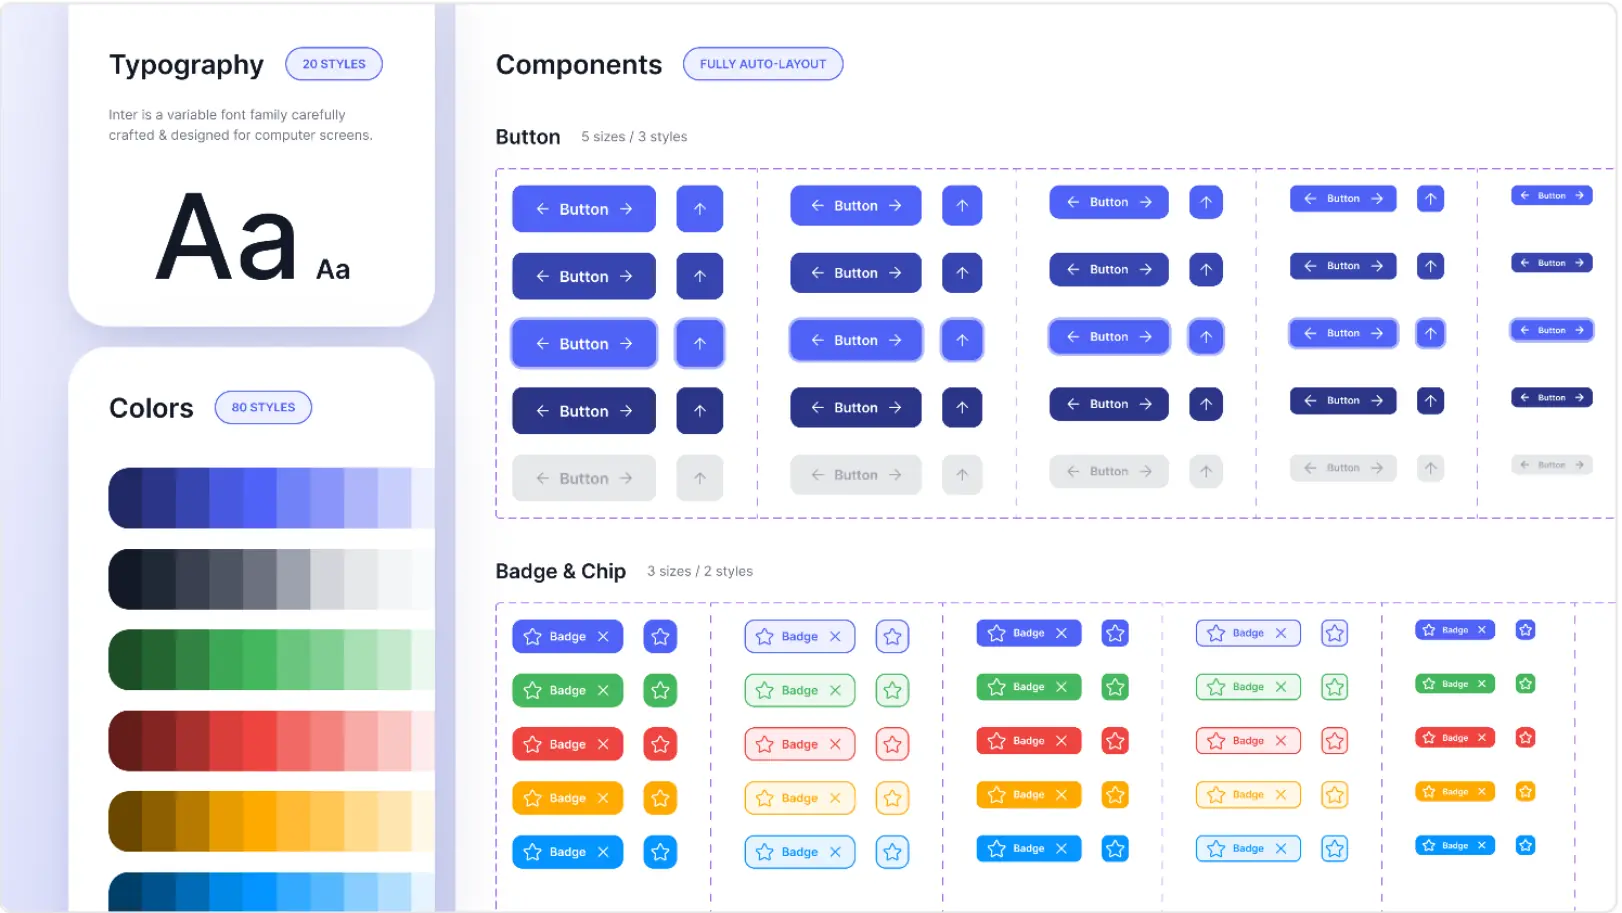Viewport: 1622px width, 913px height.
Task: Click the right arrow in the disabled gray Button
Action: click(625, 478)
